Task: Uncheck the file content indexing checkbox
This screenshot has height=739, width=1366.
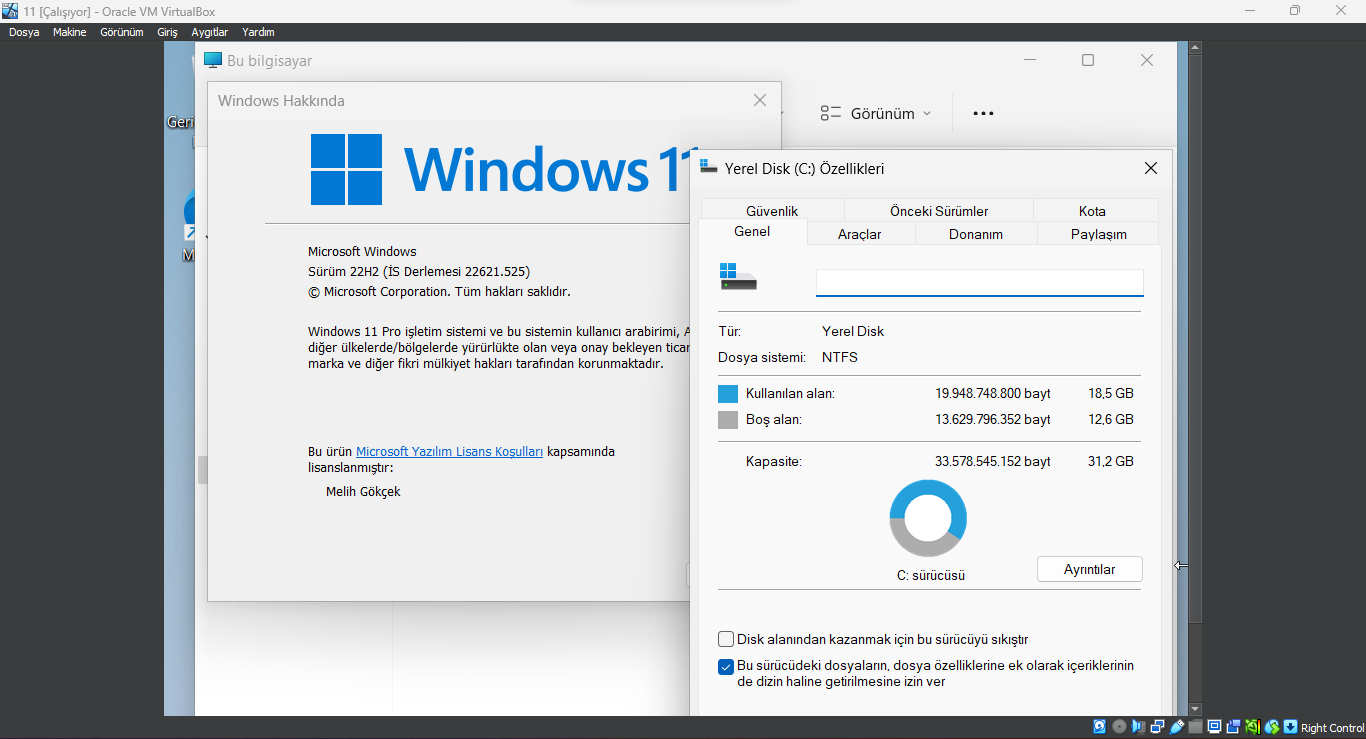Action: click(726, 667)
